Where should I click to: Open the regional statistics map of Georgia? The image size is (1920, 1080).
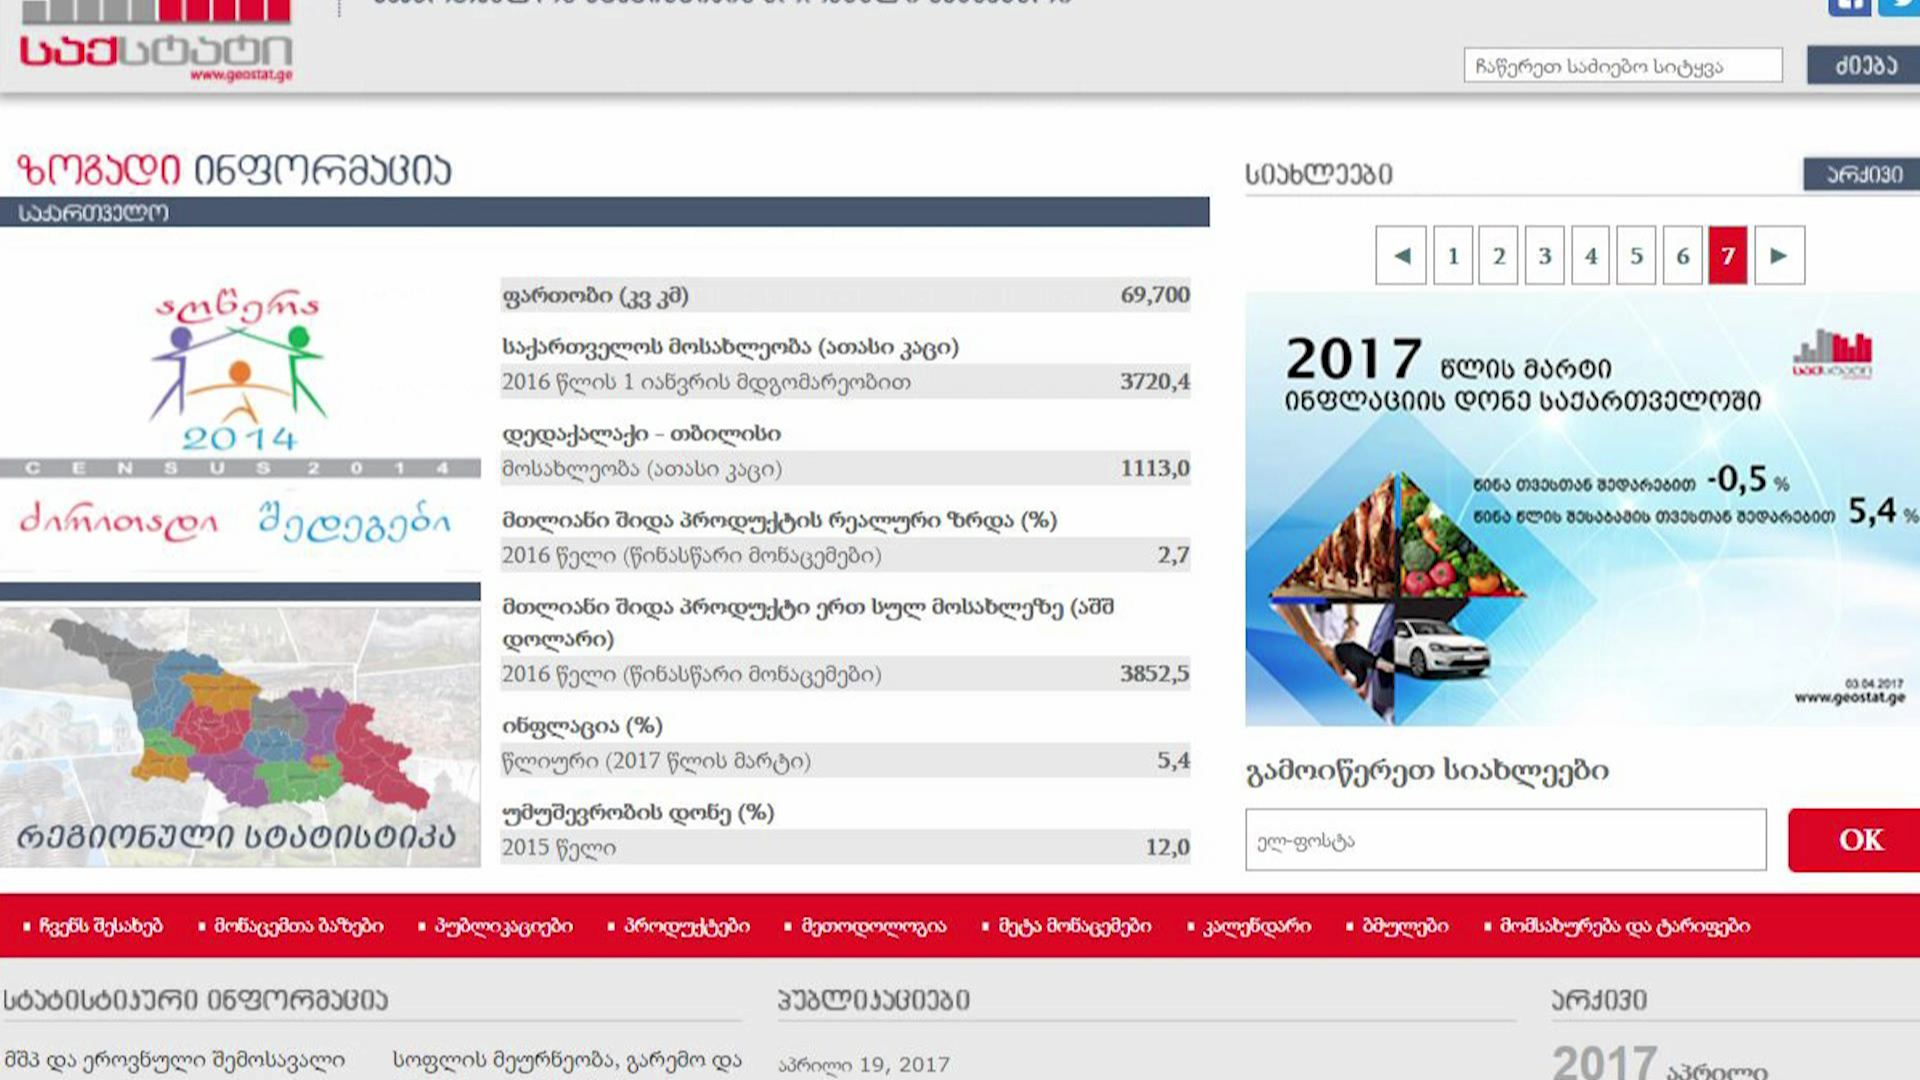pyautogui.click(x=238, y=735)
